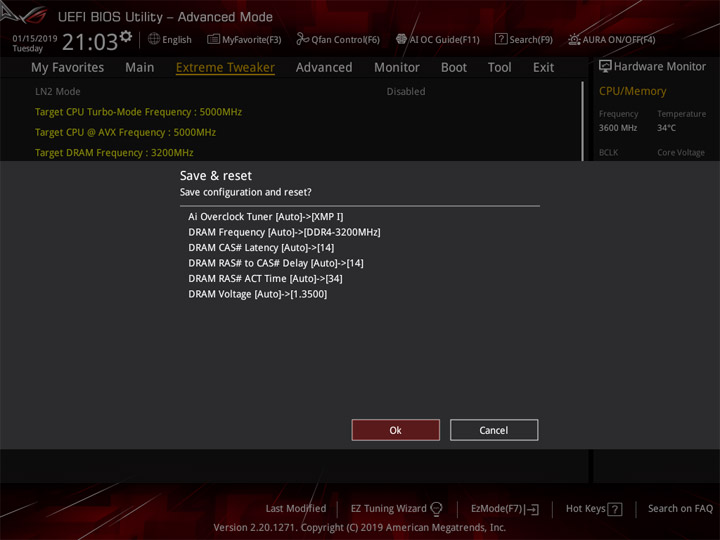Image resolution: width=720 pixels, height=540 pixels.
Task: Click the ROG logo icon
Action: click(23, 15)
